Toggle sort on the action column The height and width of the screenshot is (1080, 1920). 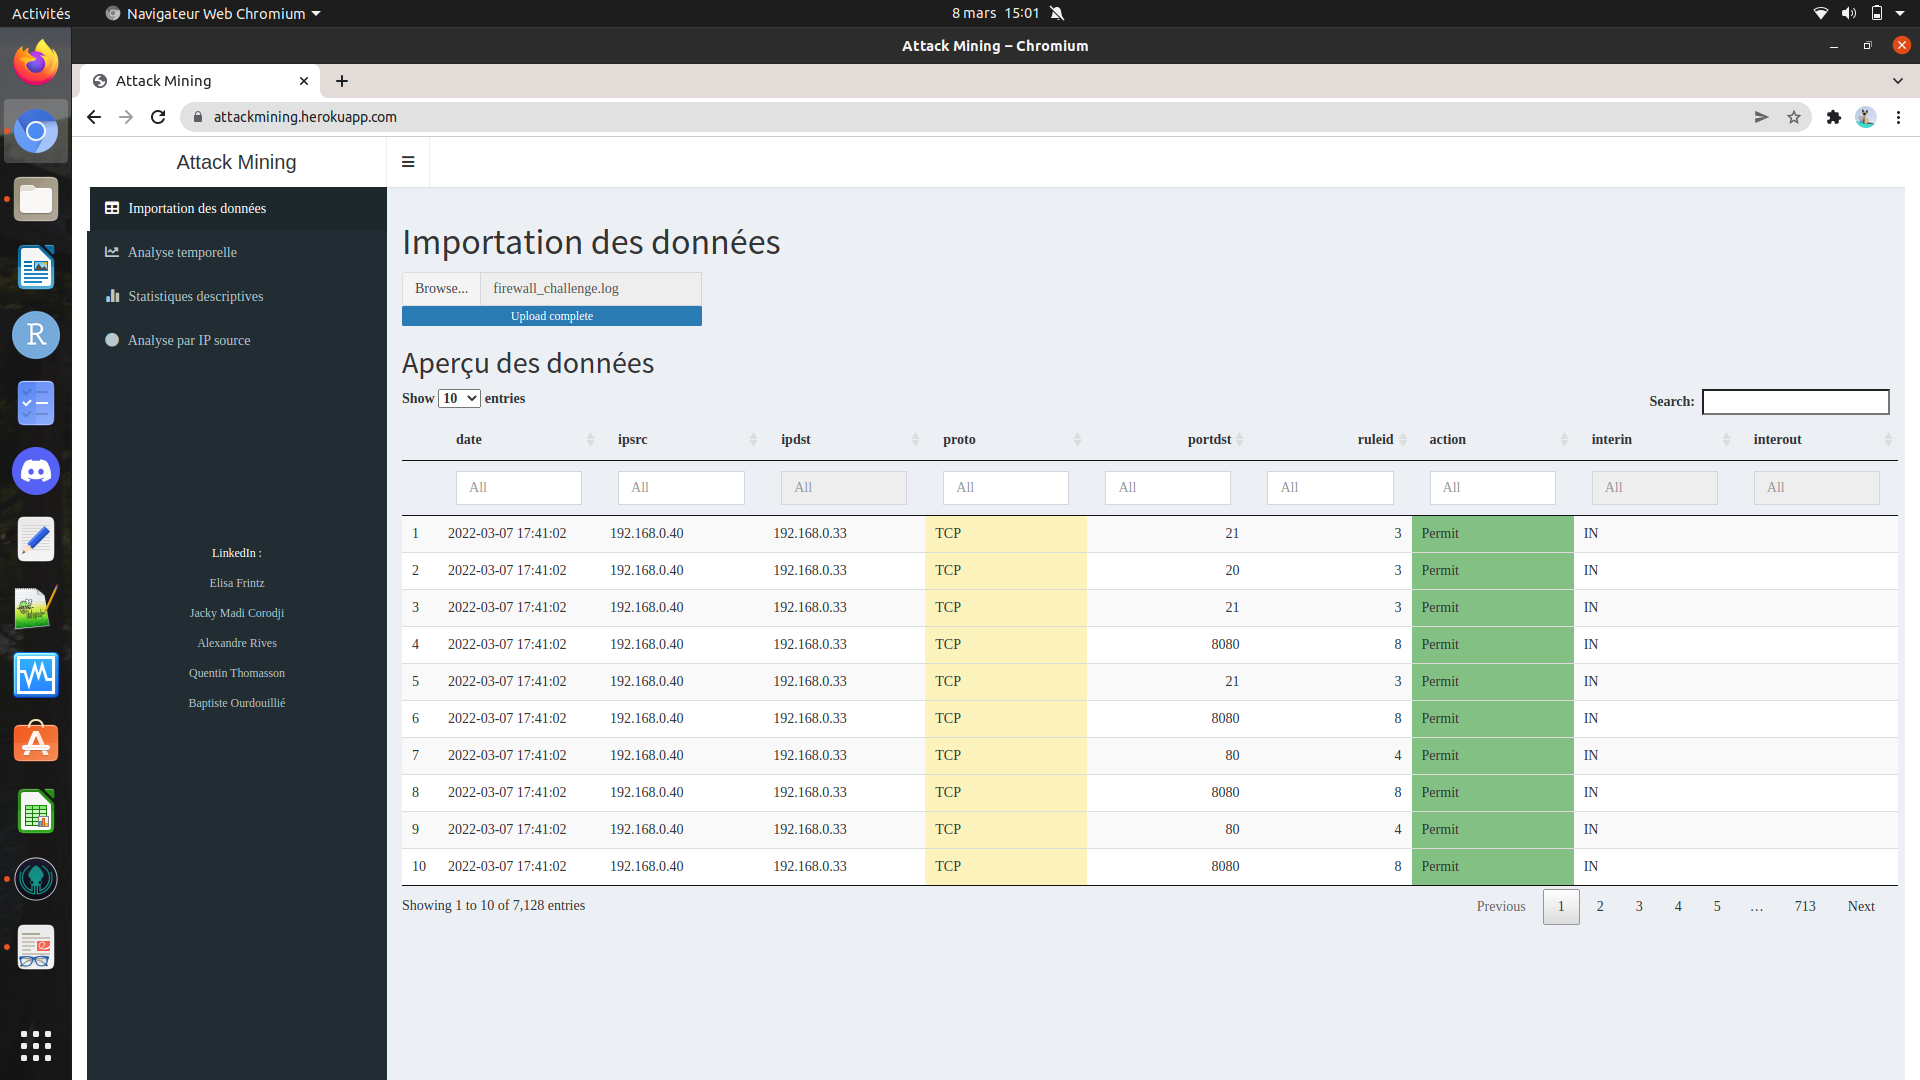[x=1447, y=439]
